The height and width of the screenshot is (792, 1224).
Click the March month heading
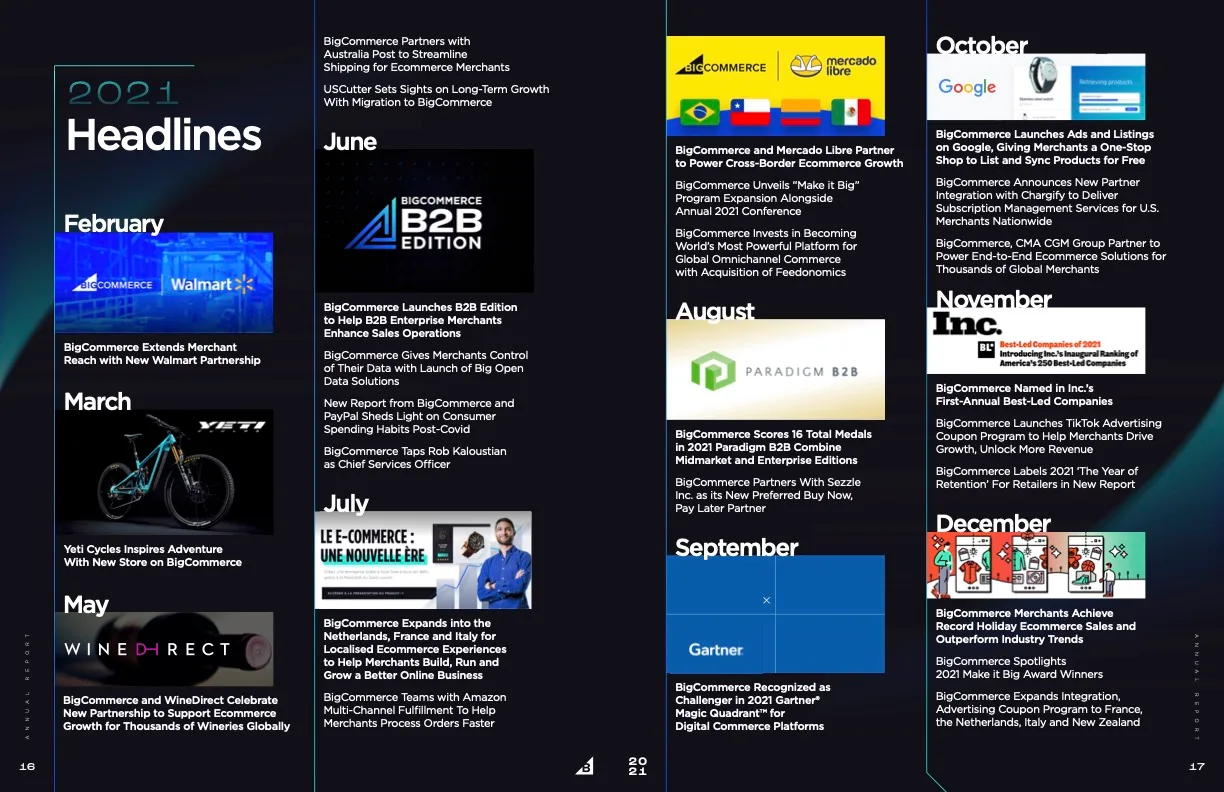pos(97,401)
